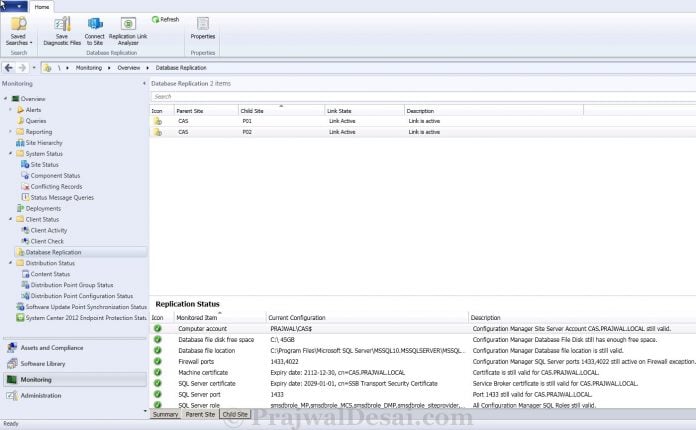Expand the Alerts tree node
This screenshot has width=696, height=430.
11,110
